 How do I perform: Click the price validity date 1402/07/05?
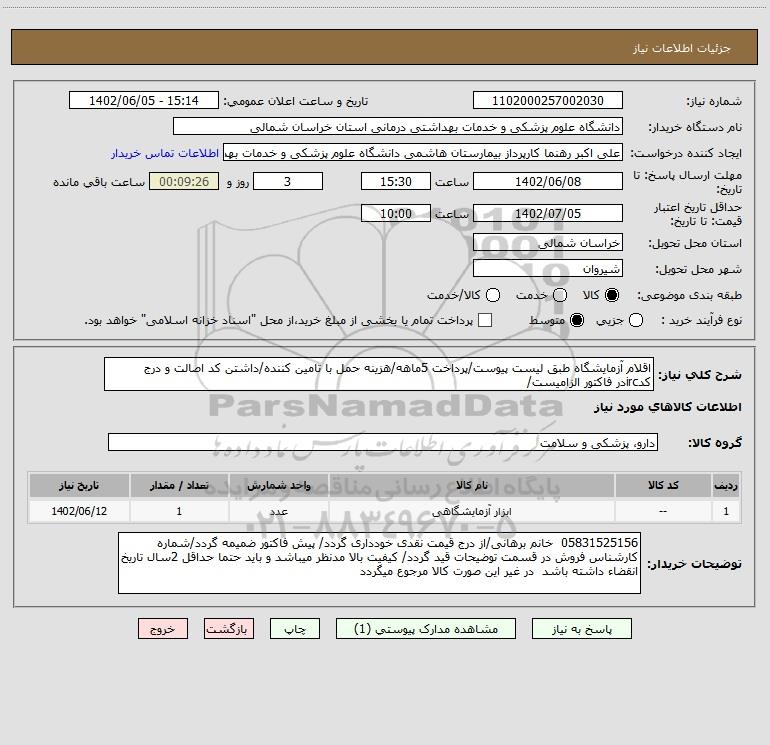tap(548, 213)
